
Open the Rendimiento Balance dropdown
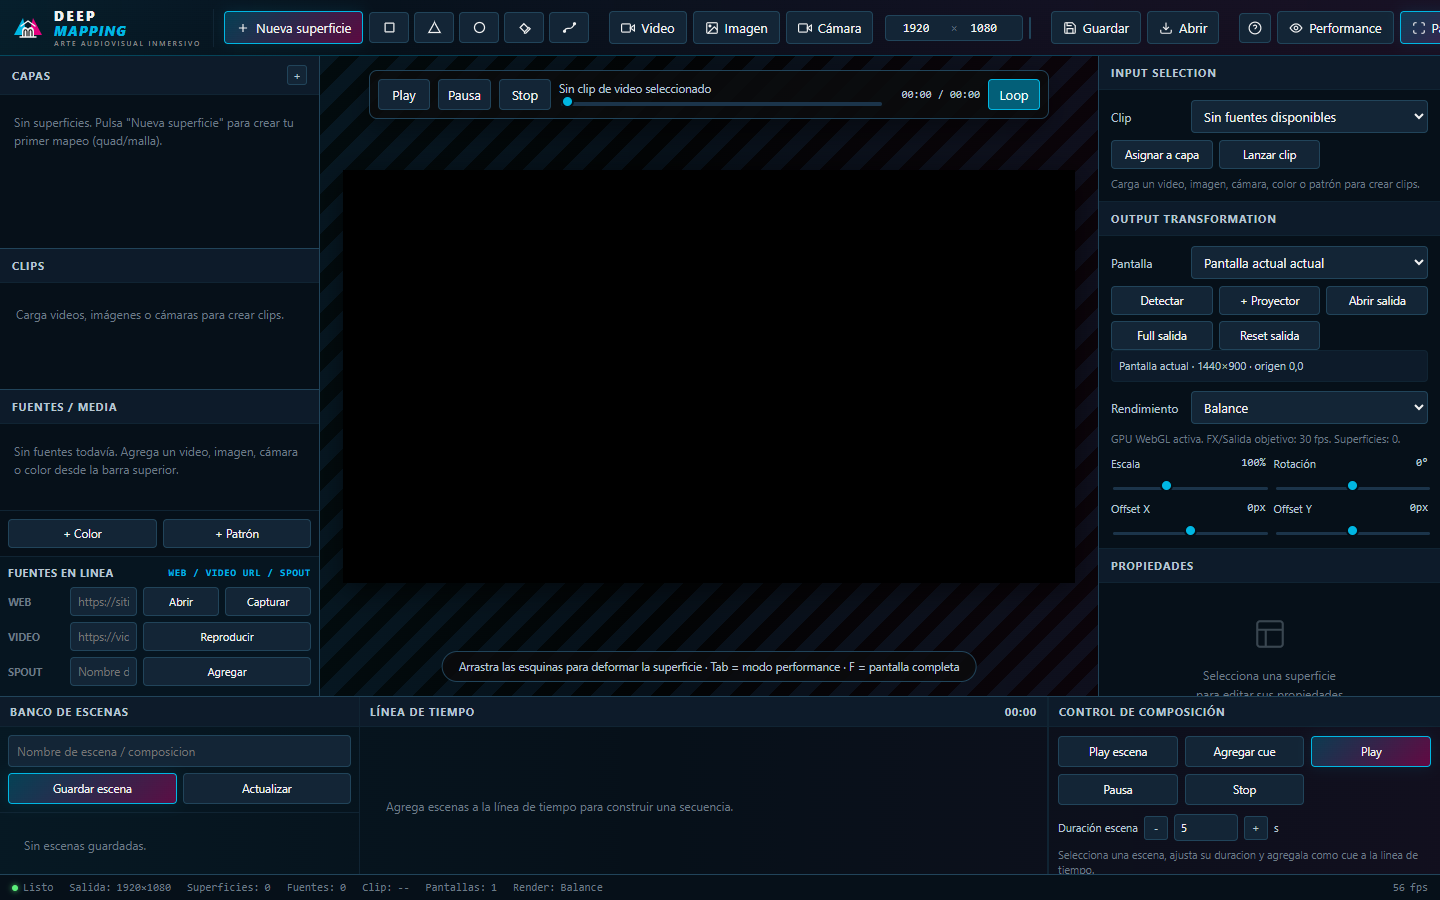pyautogui.click(x=1309, y=408)
